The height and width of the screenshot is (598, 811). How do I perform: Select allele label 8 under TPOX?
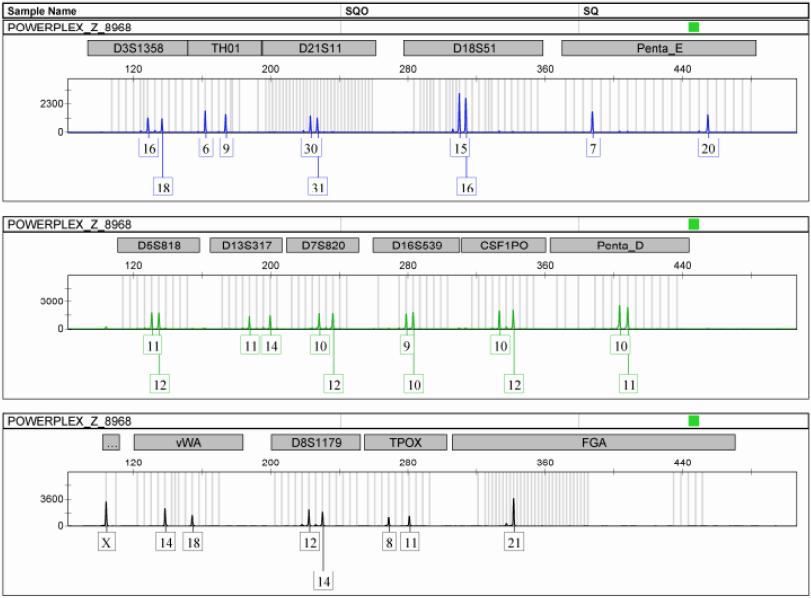point(389,542)
